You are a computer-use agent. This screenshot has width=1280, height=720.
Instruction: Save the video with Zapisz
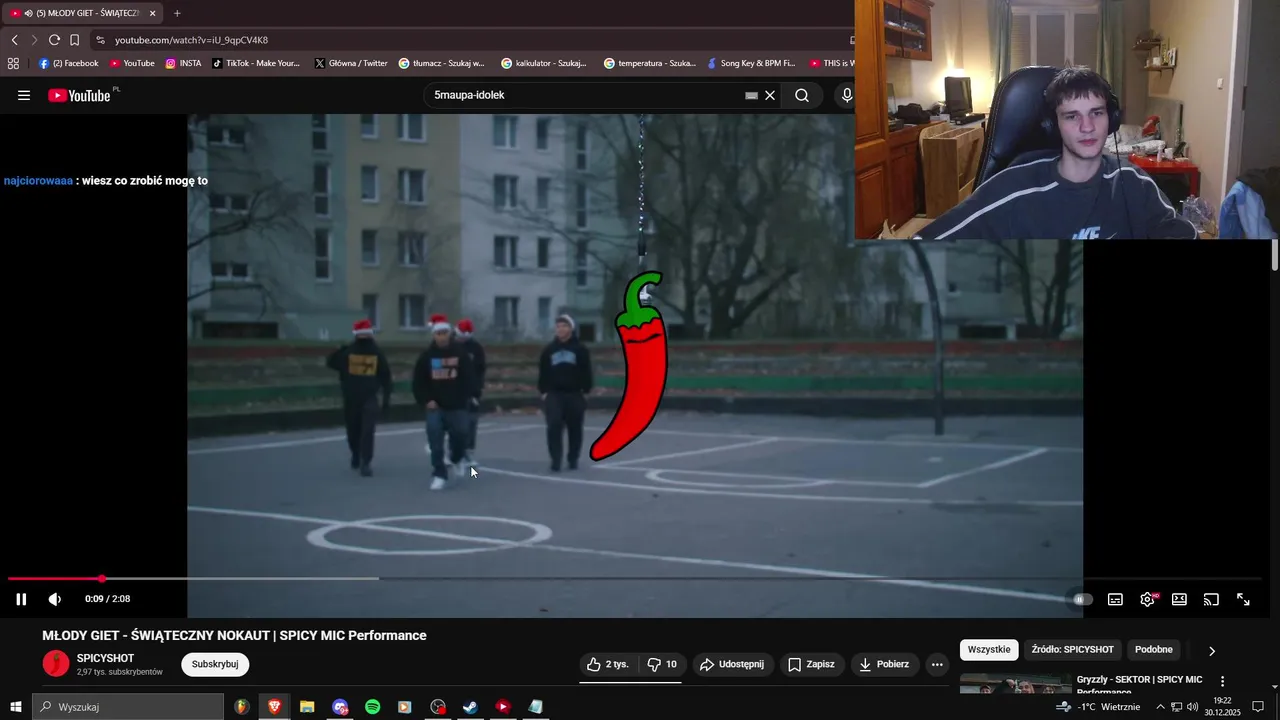(x=811, y=664)
